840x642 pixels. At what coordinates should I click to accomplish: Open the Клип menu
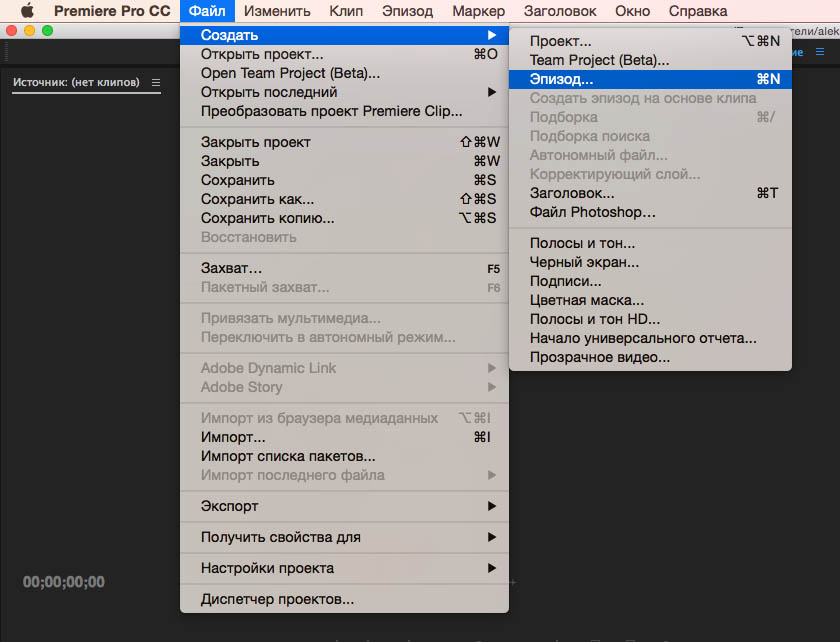[346, 11]
